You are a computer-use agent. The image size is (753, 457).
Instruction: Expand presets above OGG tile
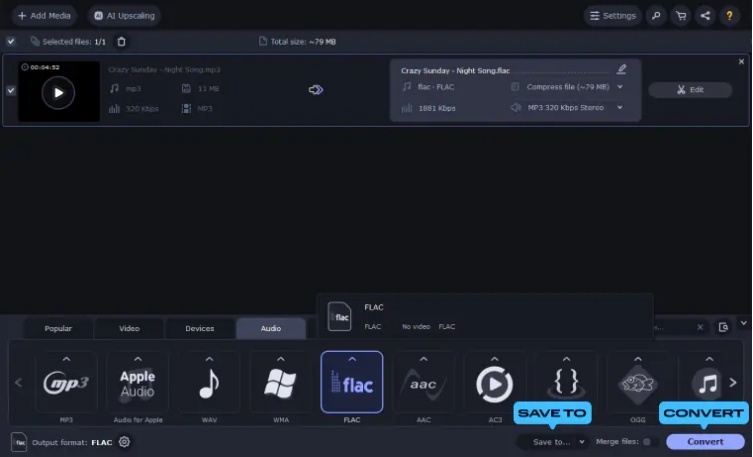click(x=638, y=359)
